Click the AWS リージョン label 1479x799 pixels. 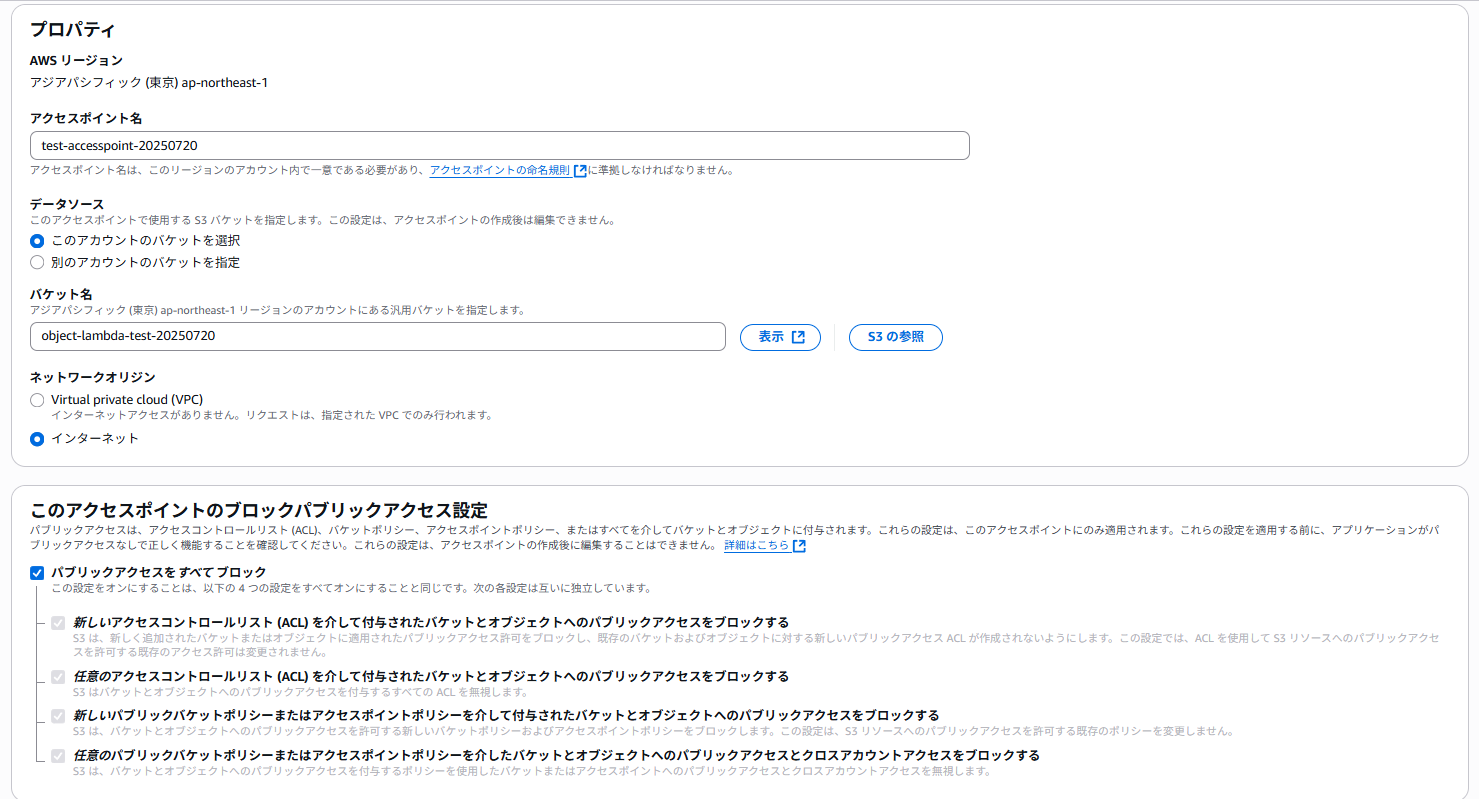[x=76, y=61]
